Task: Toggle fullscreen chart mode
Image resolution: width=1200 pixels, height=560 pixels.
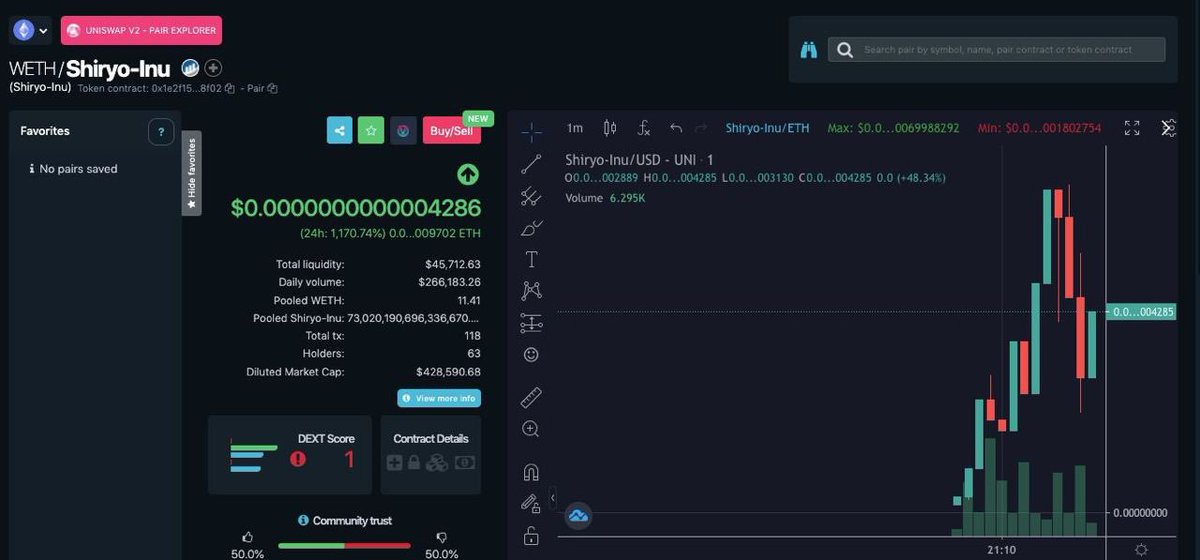Action: pyautogui.click(x=1132, y=128)
